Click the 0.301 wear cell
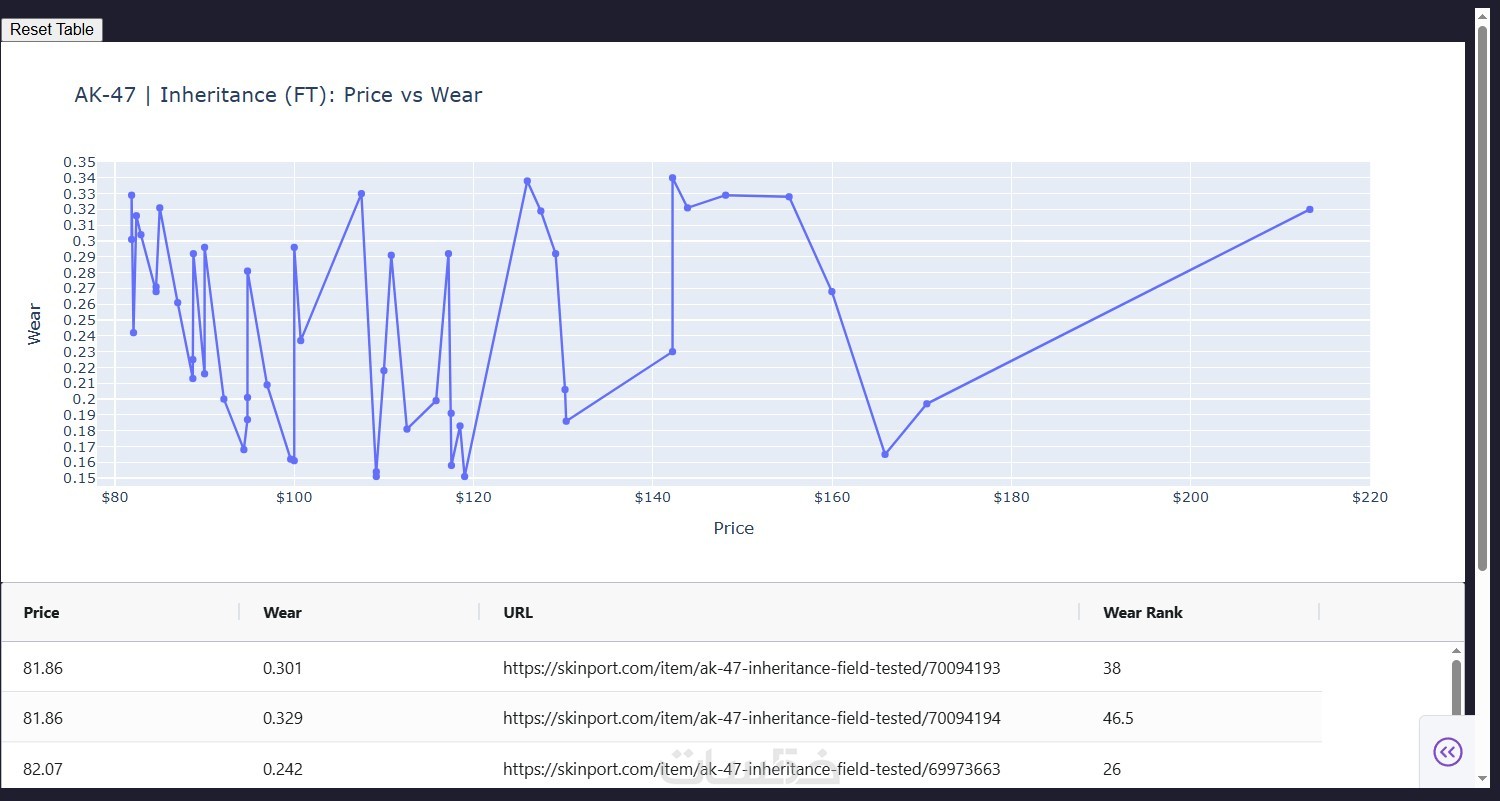1500x801 pixels. point(282,668)
